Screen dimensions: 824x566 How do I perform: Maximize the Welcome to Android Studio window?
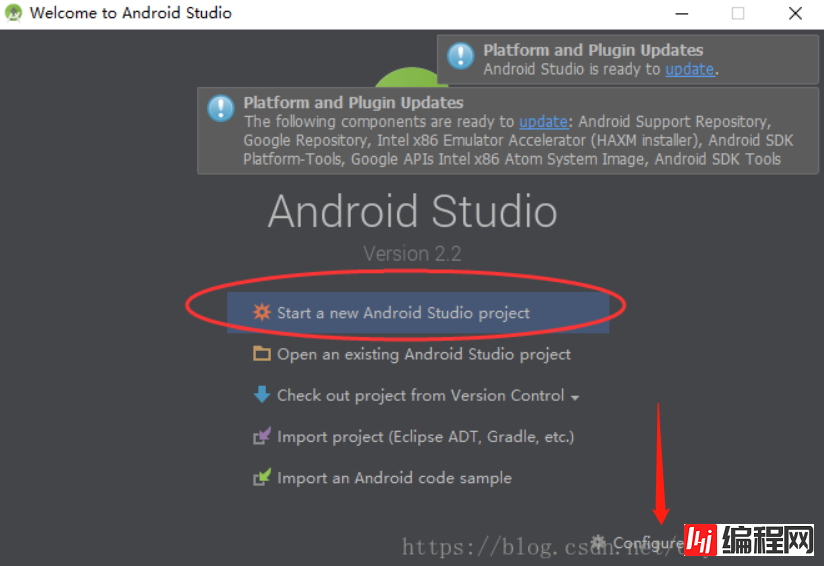(738, 14)
